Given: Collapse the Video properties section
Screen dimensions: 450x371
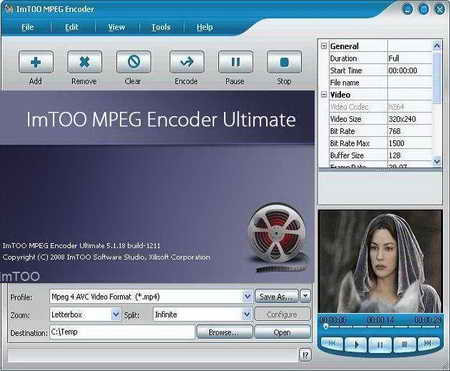Looking at the screenshot, I should pos(324,95).
